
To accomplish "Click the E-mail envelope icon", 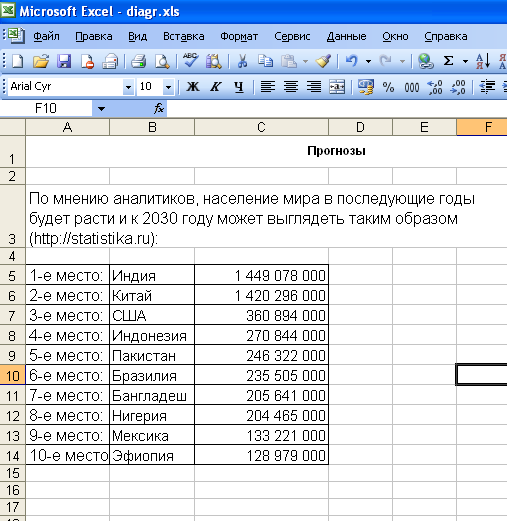I will (x=110, y=61).
